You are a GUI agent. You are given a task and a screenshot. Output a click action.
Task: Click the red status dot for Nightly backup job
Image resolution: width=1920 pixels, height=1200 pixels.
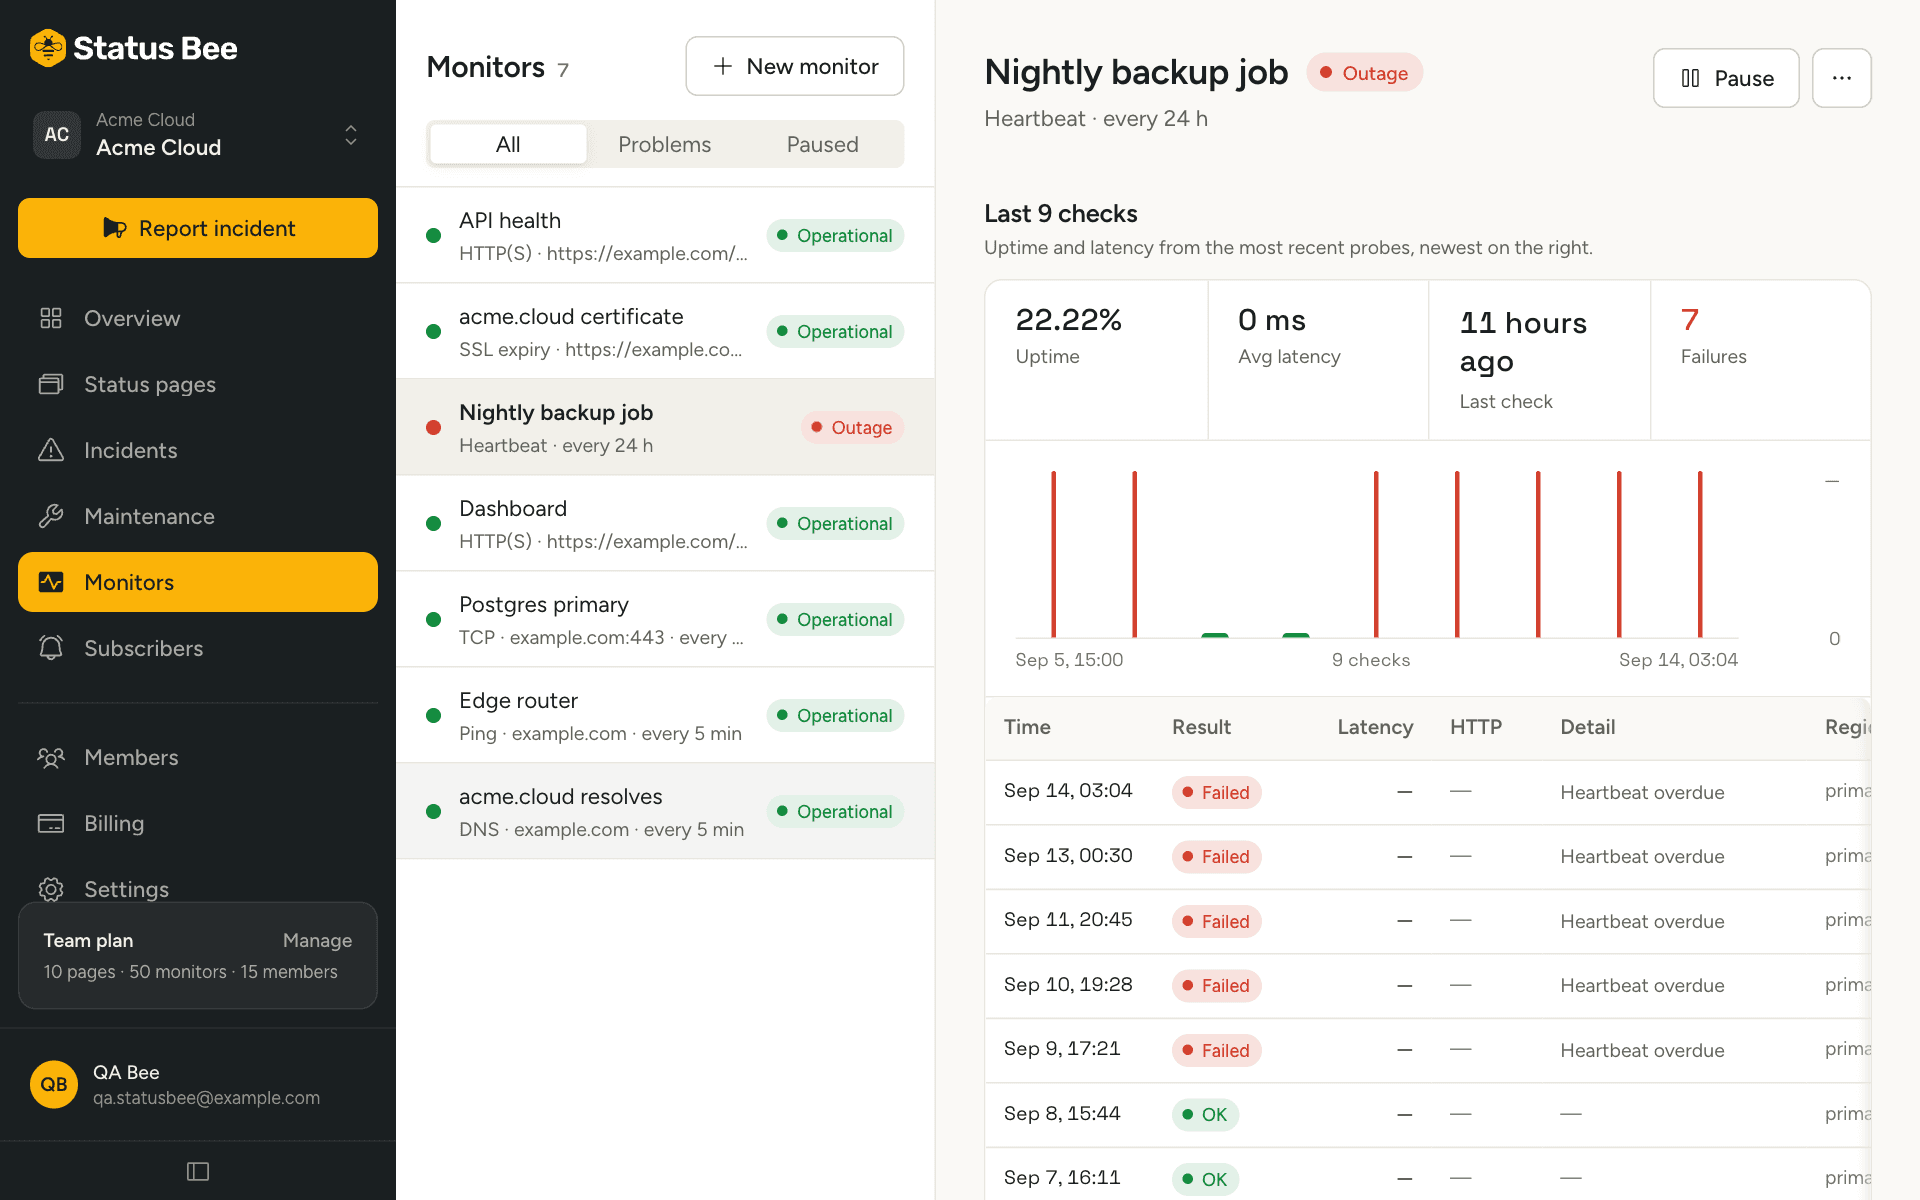tap(433, 428)
